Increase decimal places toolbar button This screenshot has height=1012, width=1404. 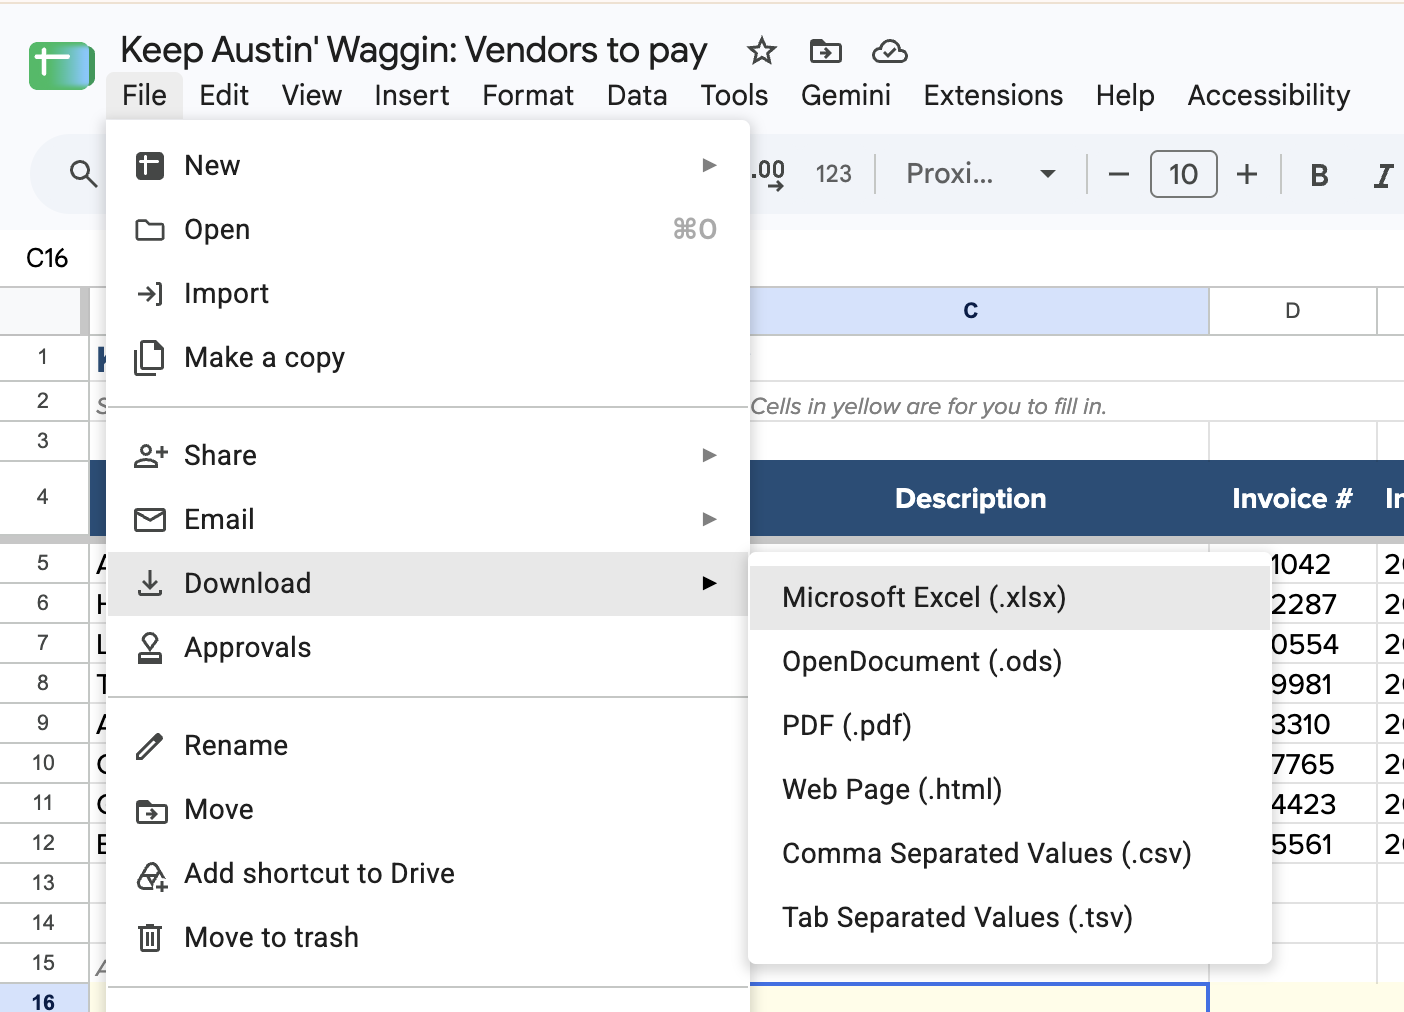[769, 174]
